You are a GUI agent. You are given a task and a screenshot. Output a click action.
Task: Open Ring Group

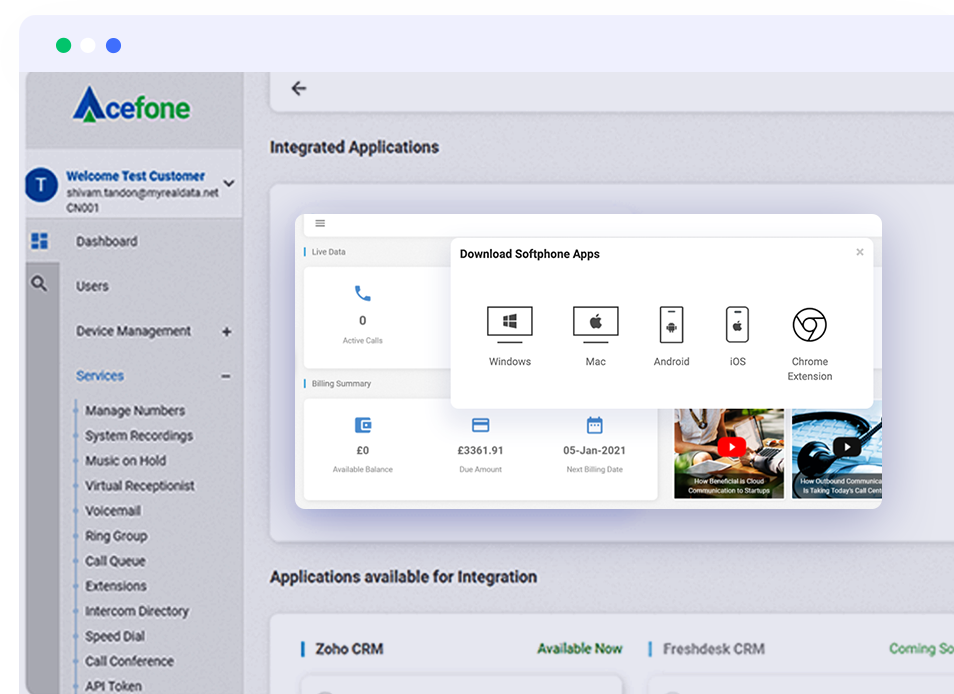116,536
